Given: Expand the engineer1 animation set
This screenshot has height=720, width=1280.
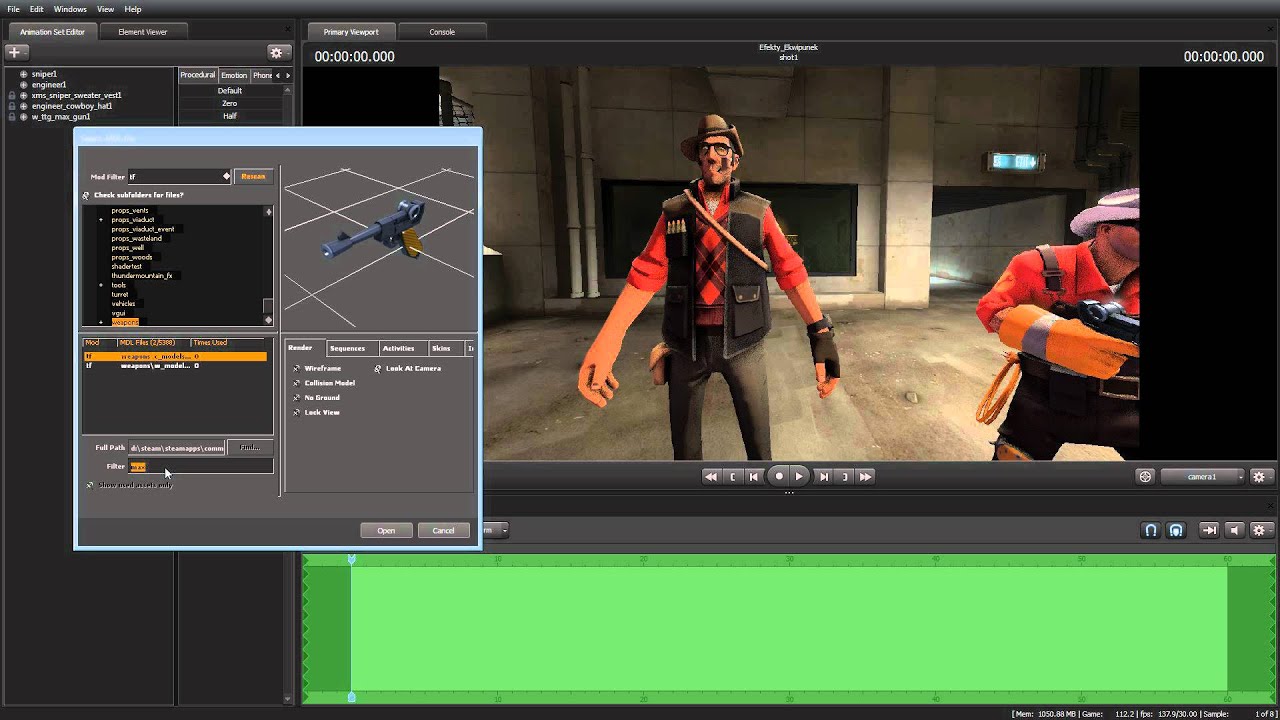Looking at the screenshot, I should click(x=23, y=85).
